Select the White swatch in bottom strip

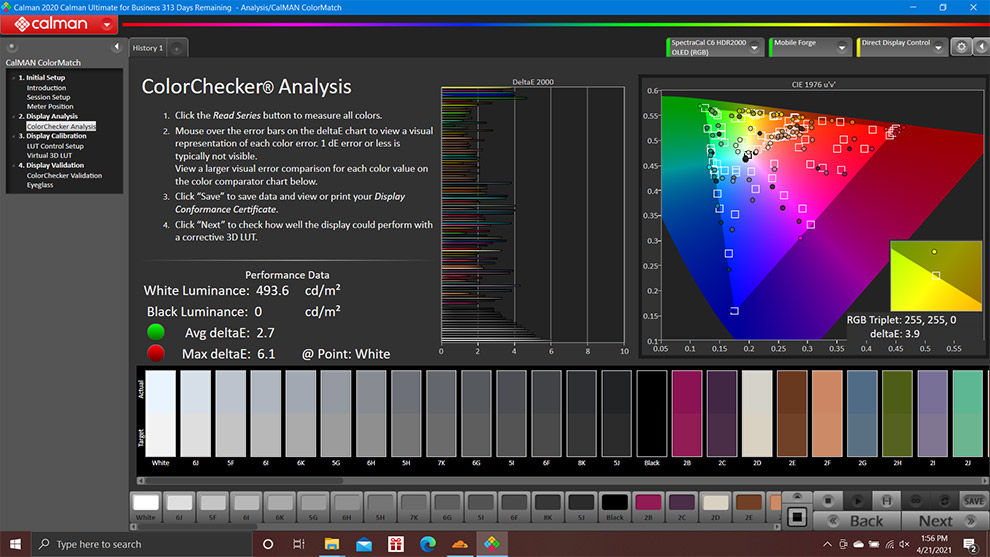(x=146, y=506)
